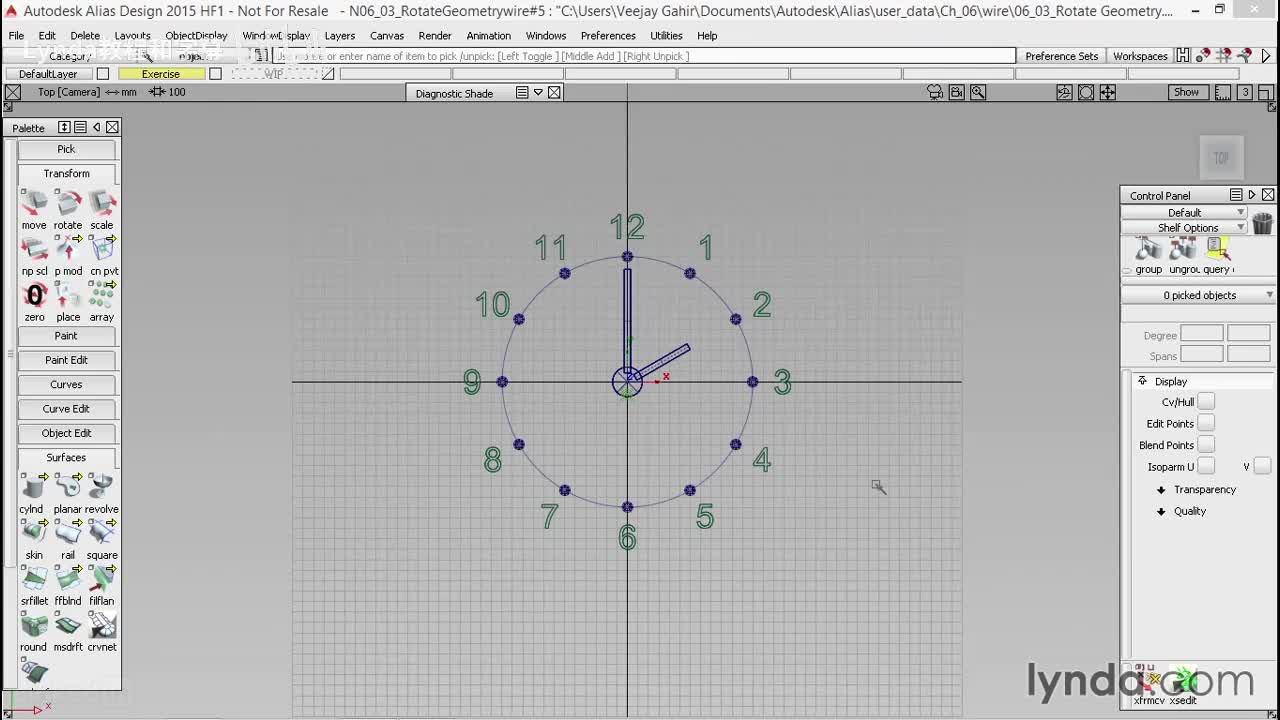
Task: Choose the crvnet (curve network) tool
Action: [x=102, y=626]
